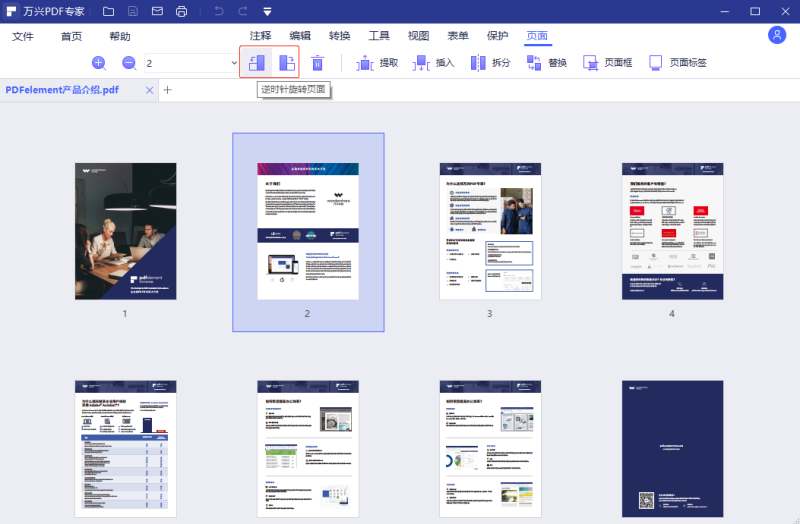Viewport: 800px width, 524px height.
Task: Delete the selected page with trash icon
Action: tap(317, 63)
